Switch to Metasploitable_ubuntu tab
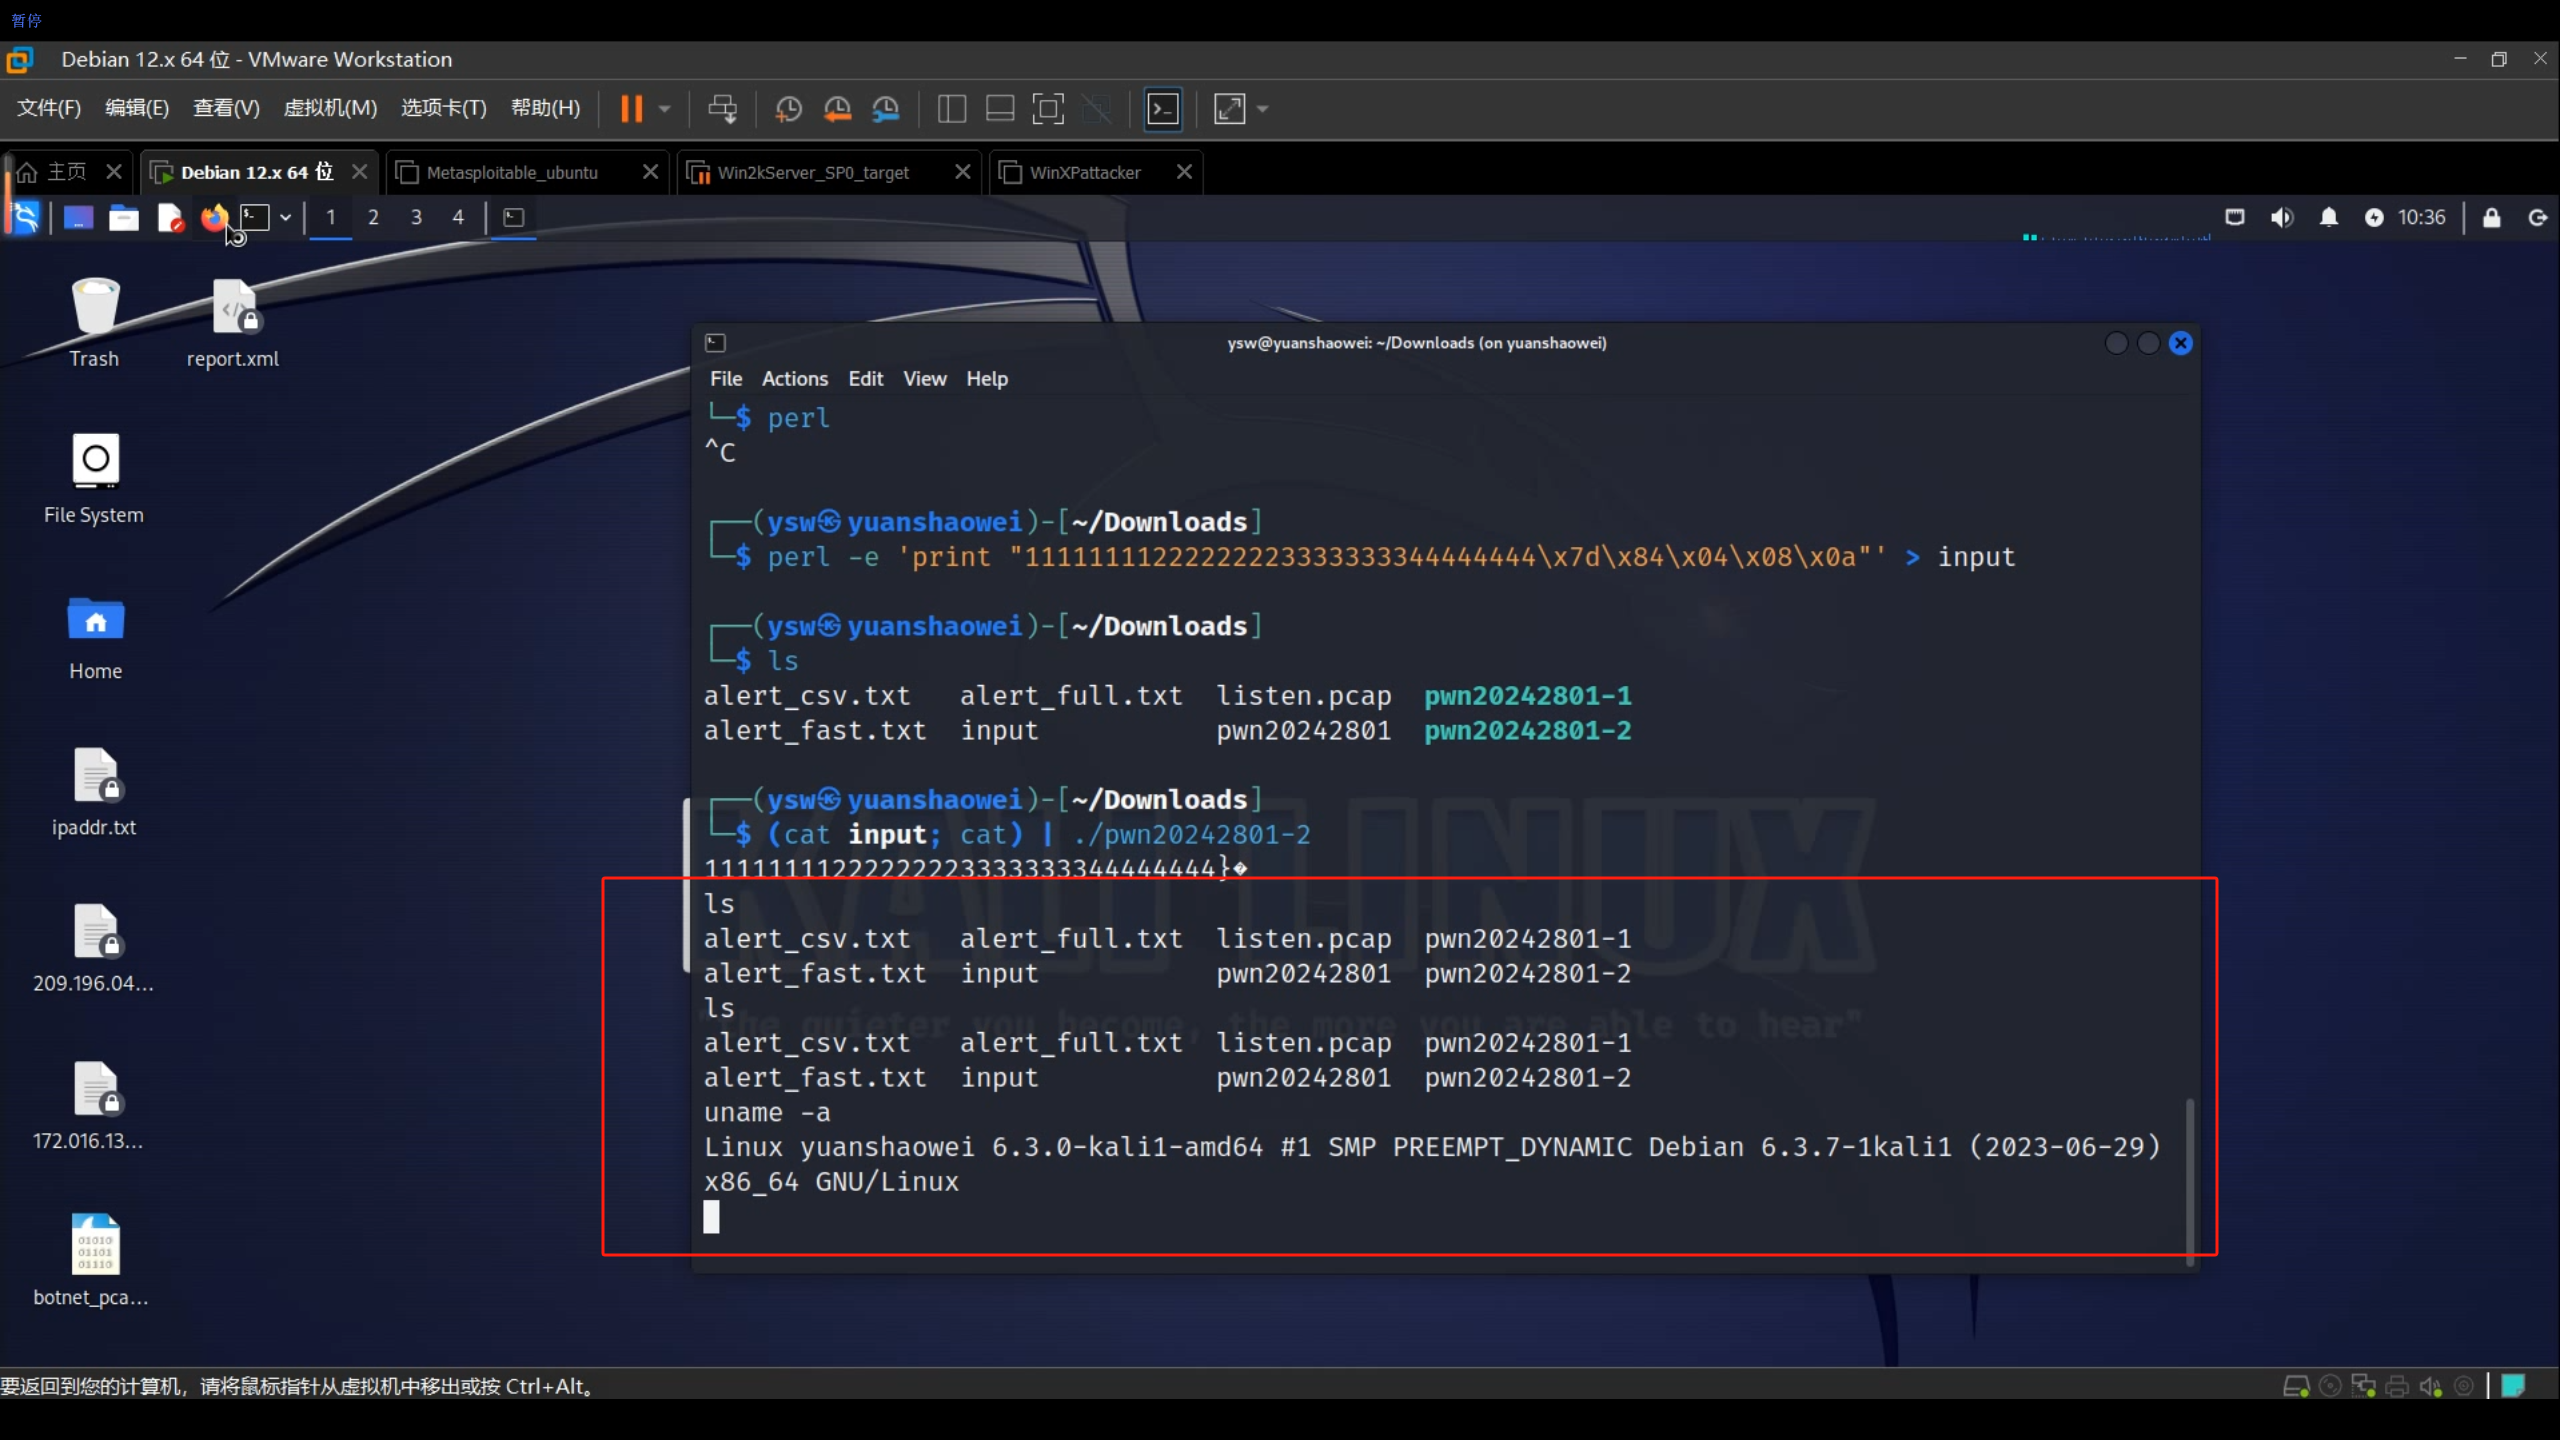 coord(512,172)
